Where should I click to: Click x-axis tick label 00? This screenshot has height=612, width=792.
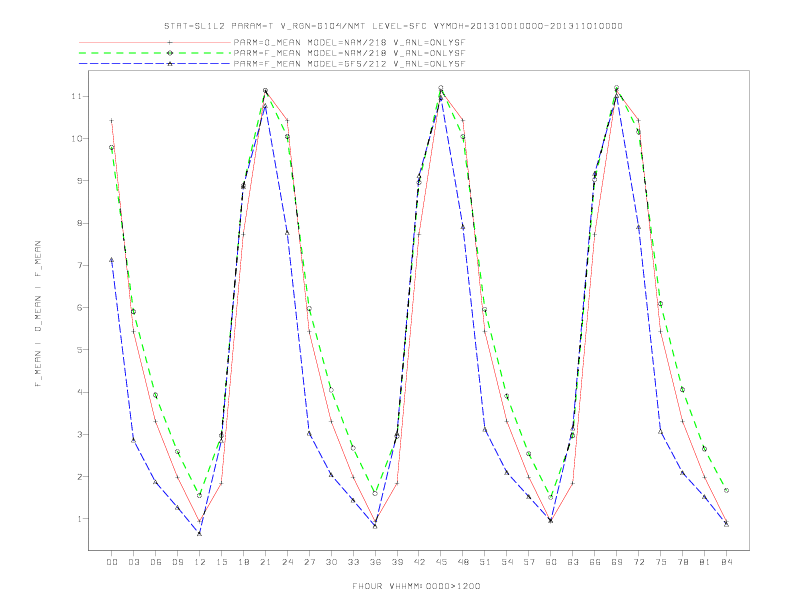pos(112,562)
